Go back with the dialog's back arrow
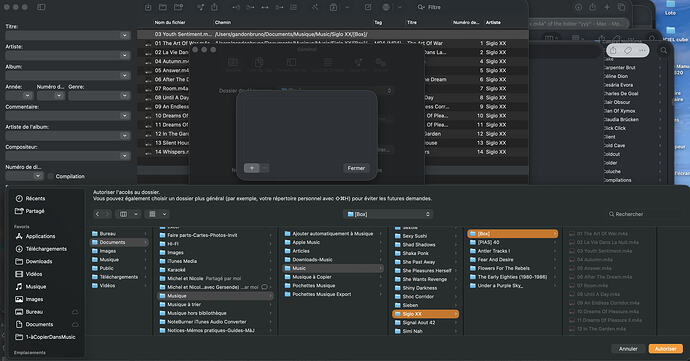Screen dimensions: 690x361 point(98,214)
